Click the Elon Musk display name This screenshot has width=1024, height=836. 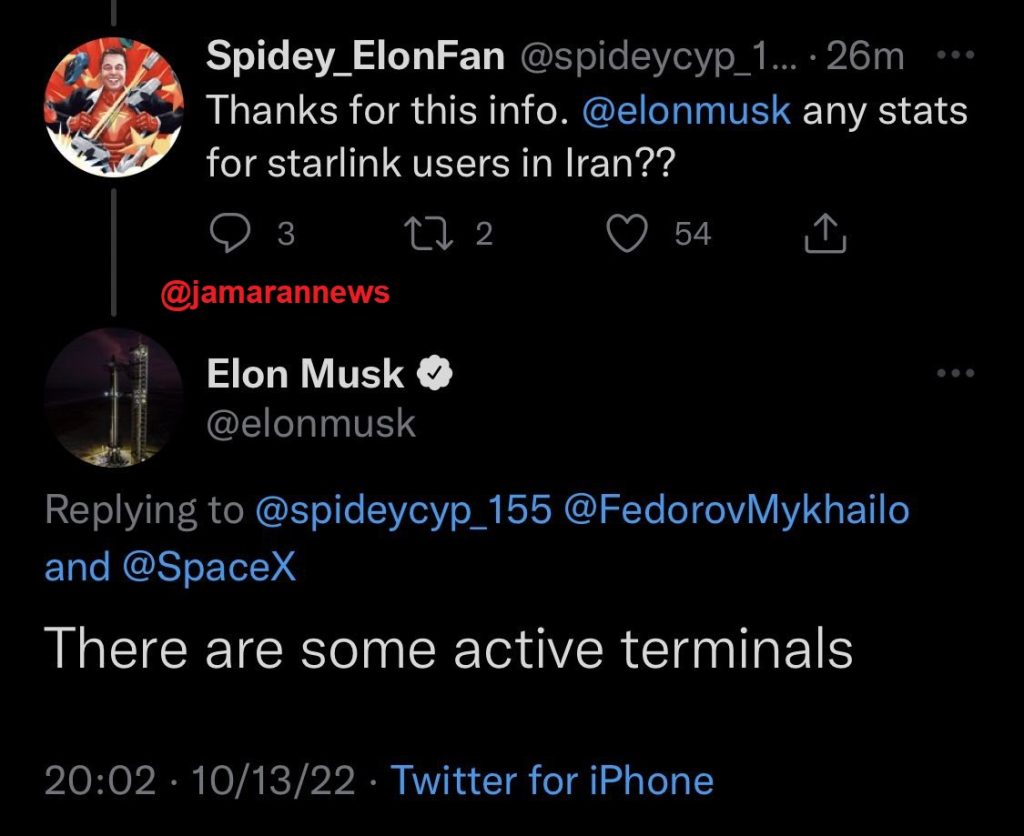point(305,374)
